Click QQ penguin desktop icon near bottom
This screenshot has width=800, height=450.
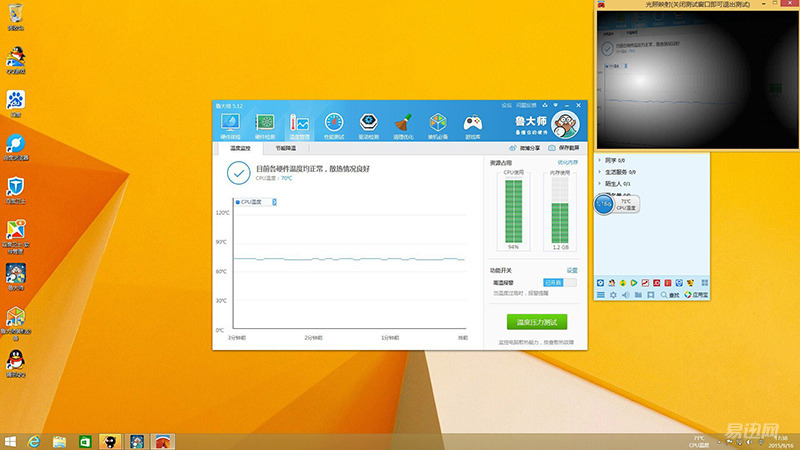tap(16, 363)
